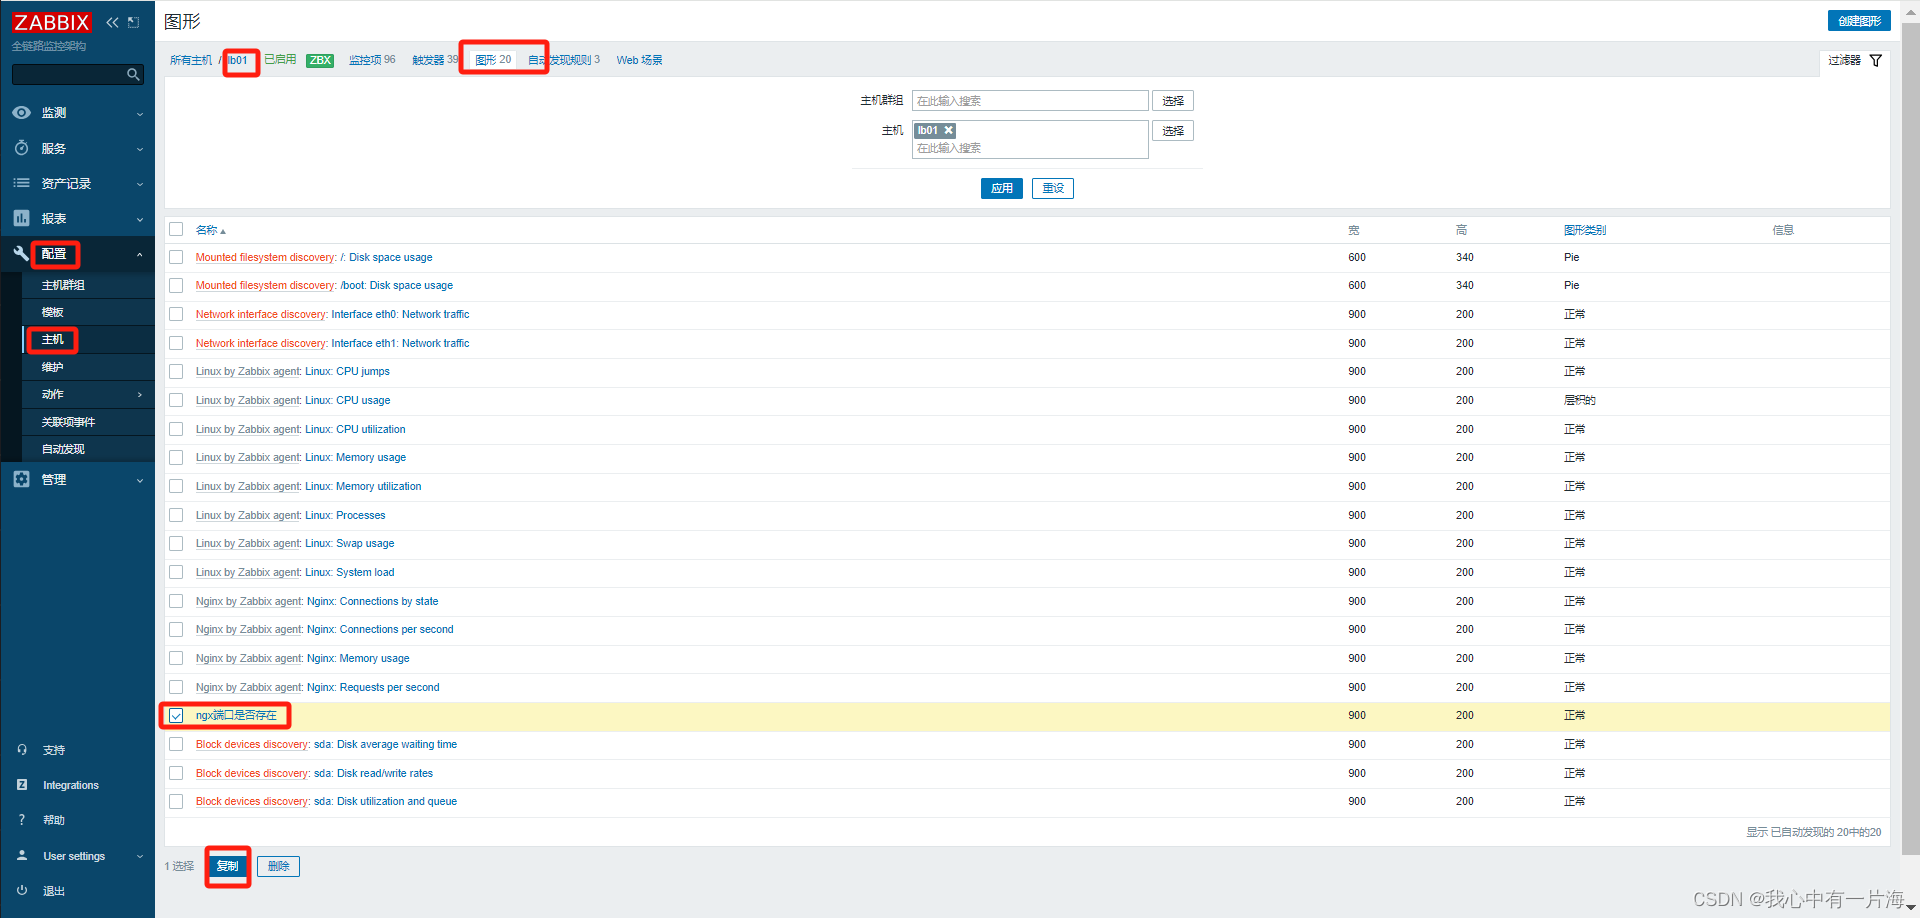Click the 主机 multiselect input field

(x=1030, y=139)
